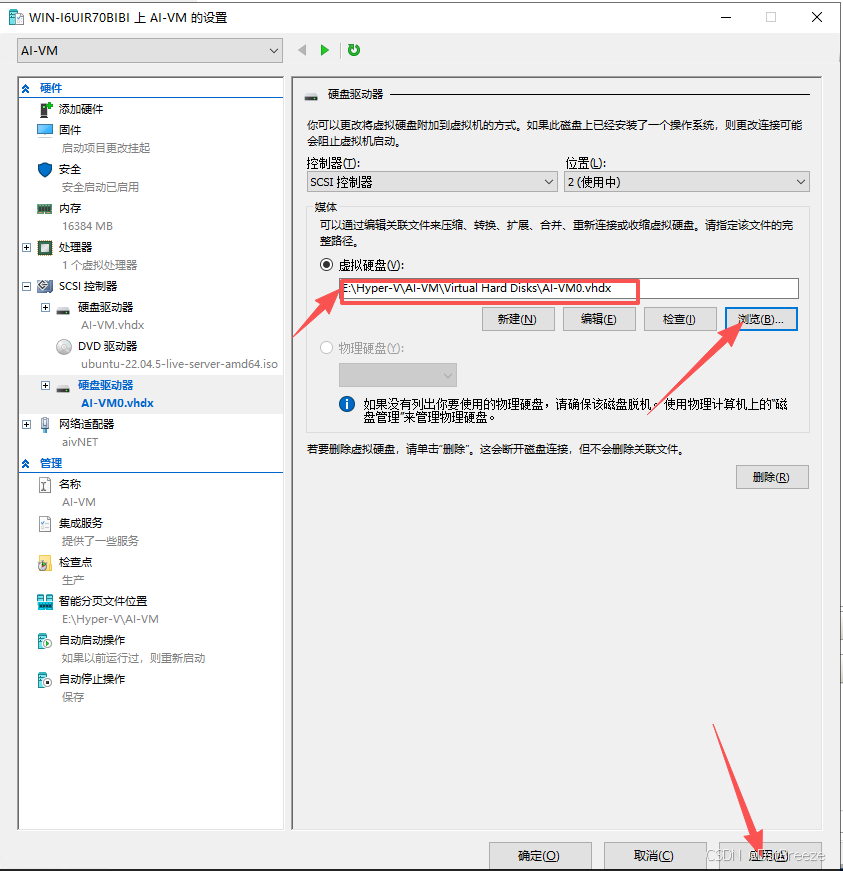Click the SCSI 控制器 controller icon
This screenshot has width=843, height=871.
(45, 286)
